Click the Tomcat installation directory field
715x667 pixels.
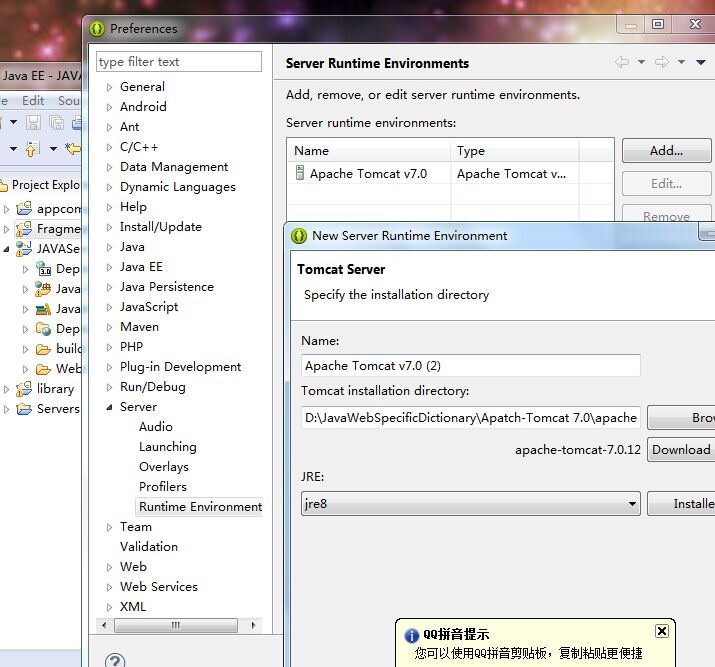coord(471,418)
